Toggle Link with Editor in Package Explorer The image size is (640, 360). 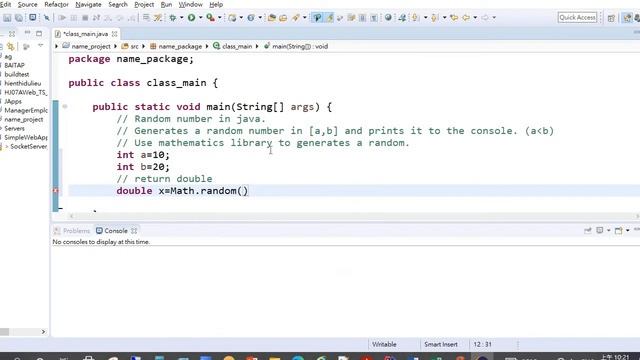[x=11, y=47]
